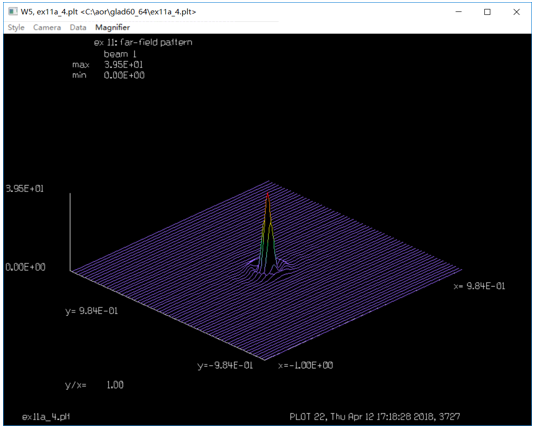Click the application icon in title bar
The width and height of the screenshot is (535, 429).
click(13, 12)
